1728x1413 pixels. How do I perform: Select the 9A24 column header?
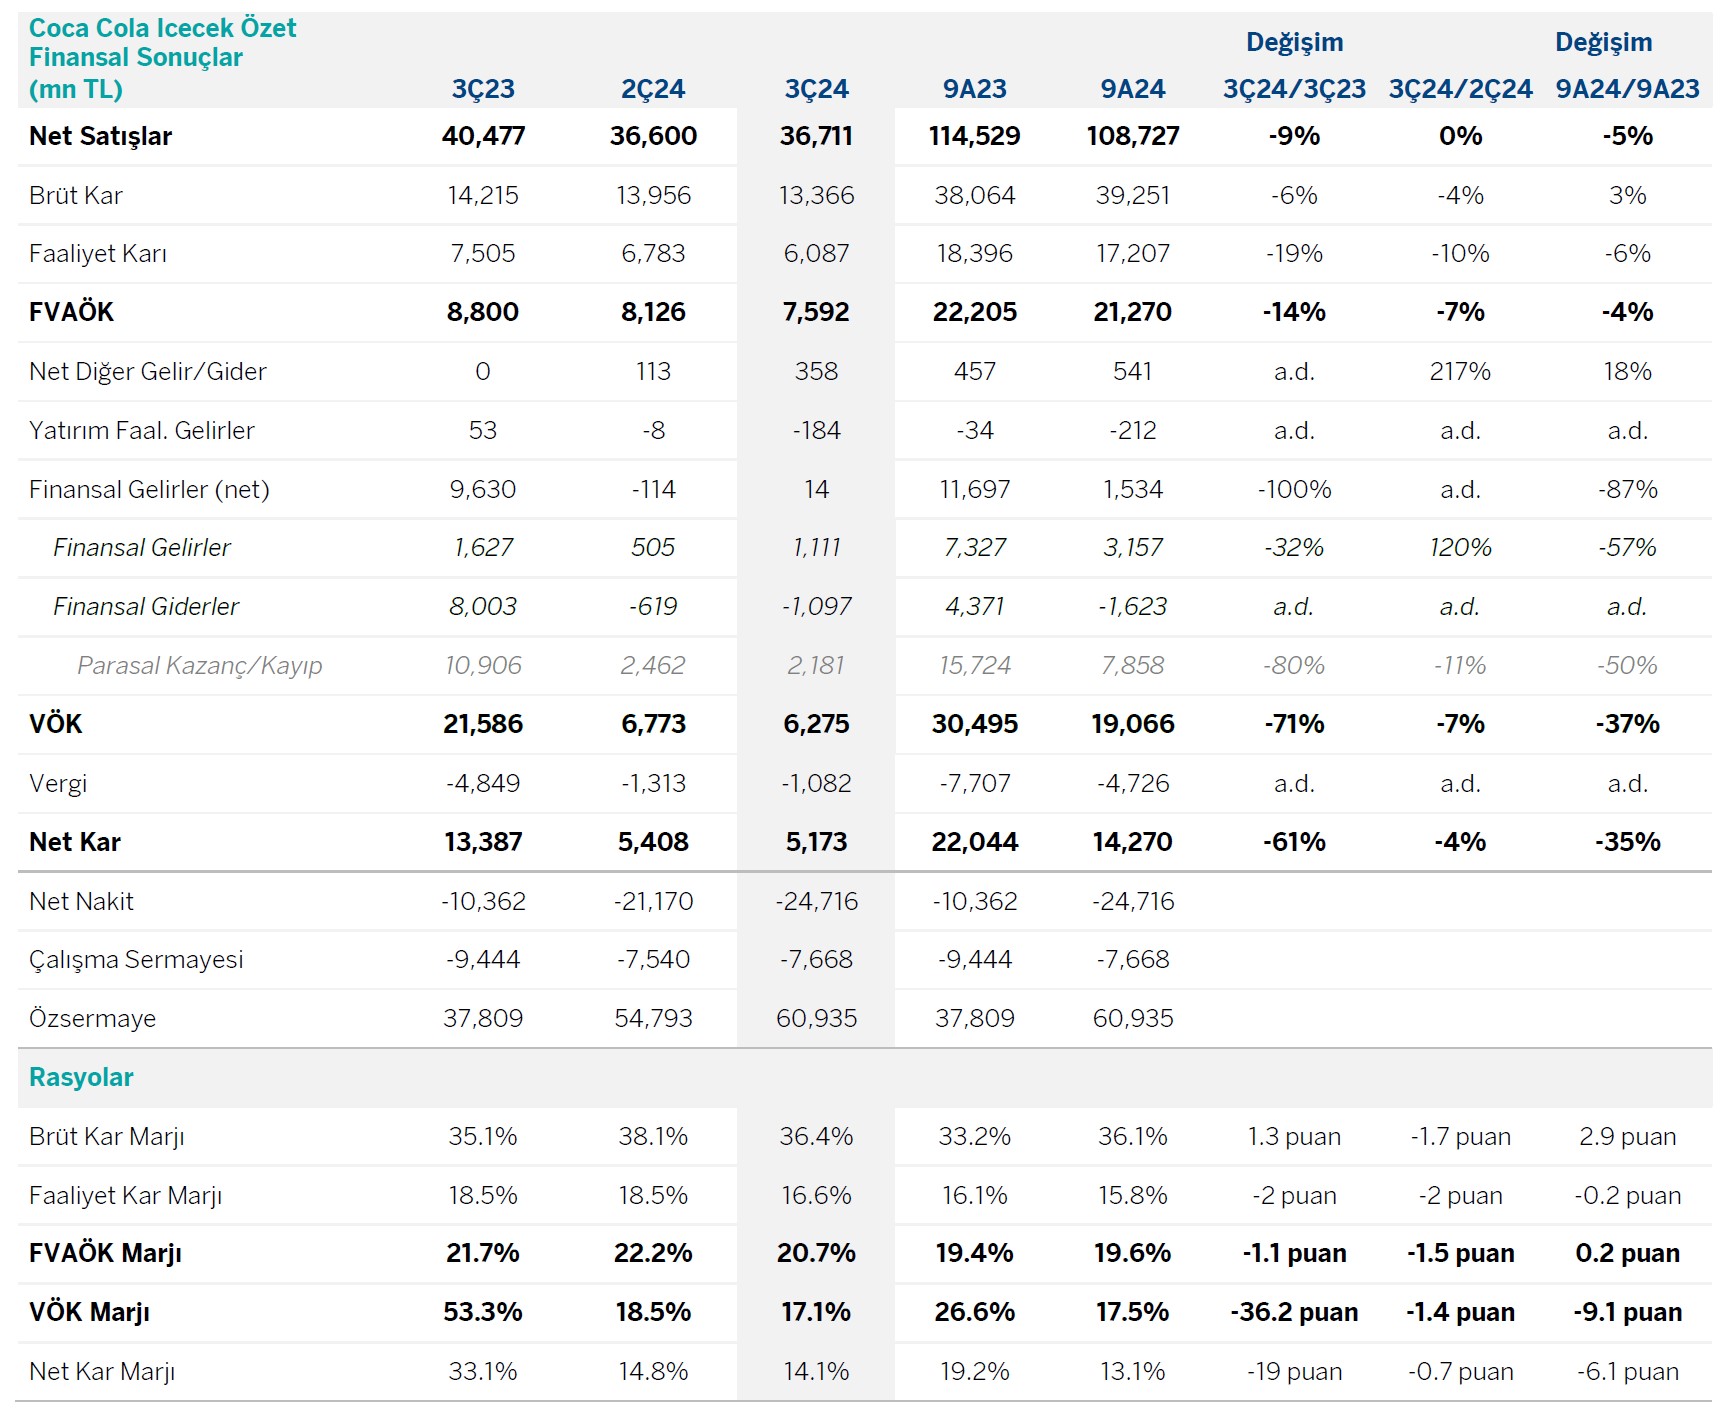pyautogui.click(x=1132, y=89)
